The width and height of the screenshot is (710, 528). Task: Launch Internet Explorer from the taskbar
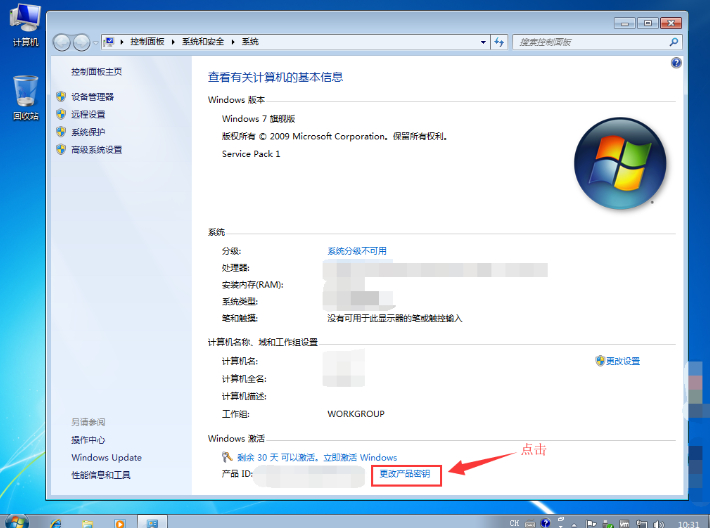click(56, 523)
